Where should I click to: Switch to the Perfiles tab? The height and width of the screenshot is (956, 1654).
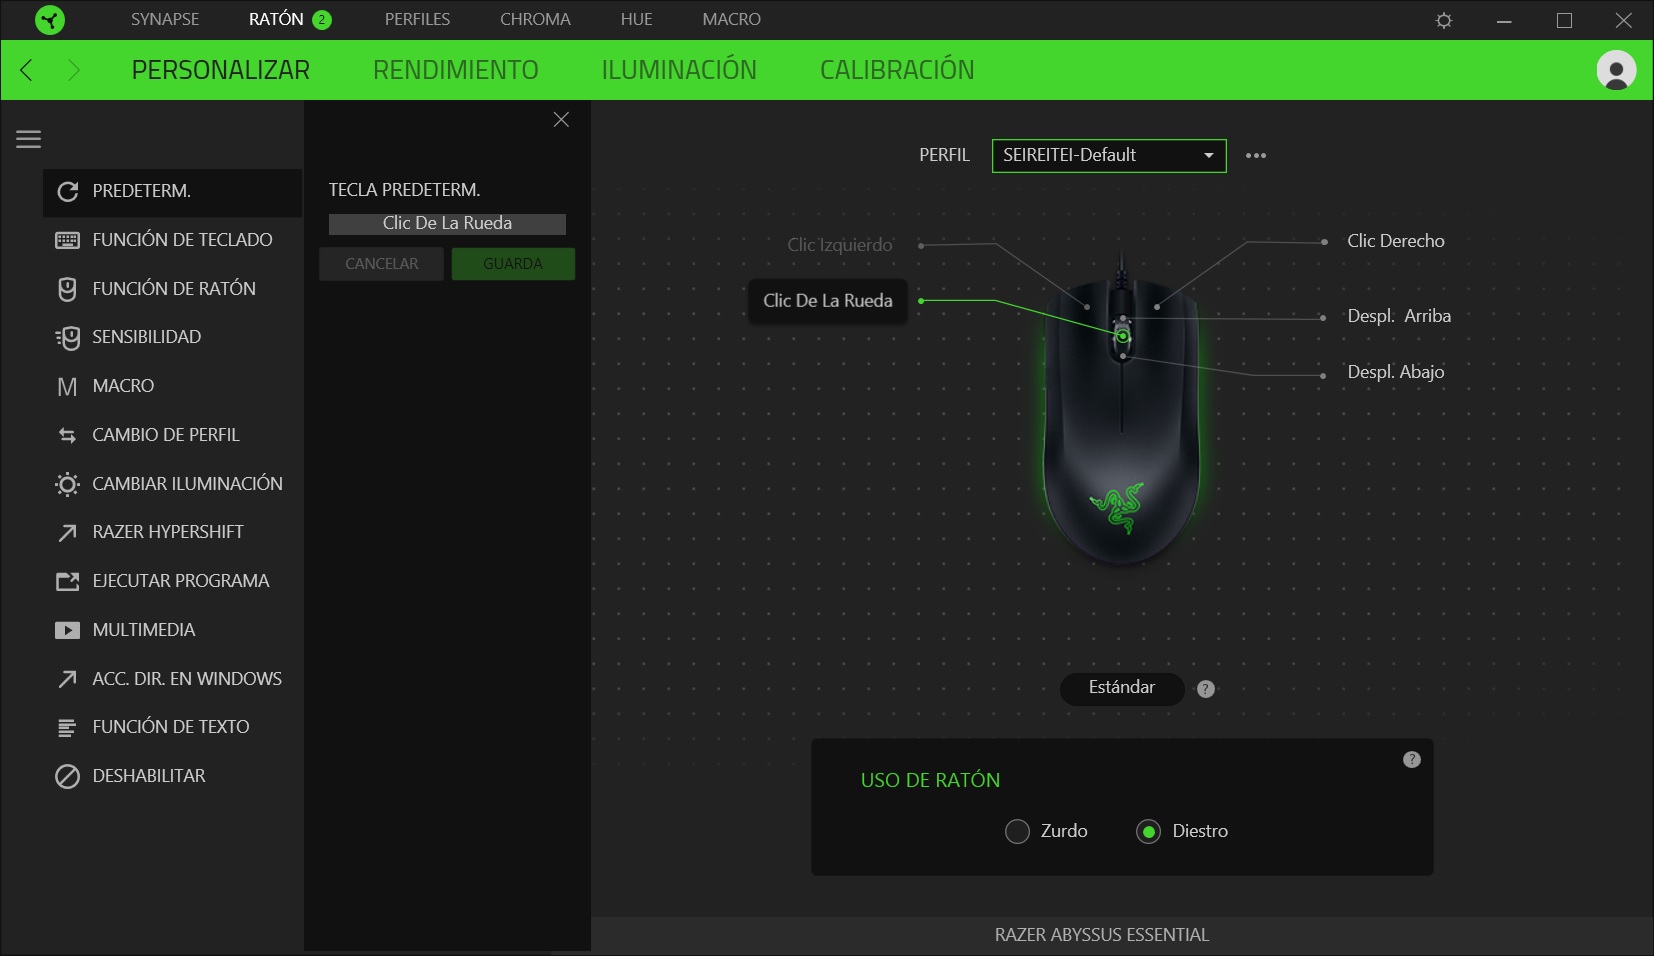[417, 20]
